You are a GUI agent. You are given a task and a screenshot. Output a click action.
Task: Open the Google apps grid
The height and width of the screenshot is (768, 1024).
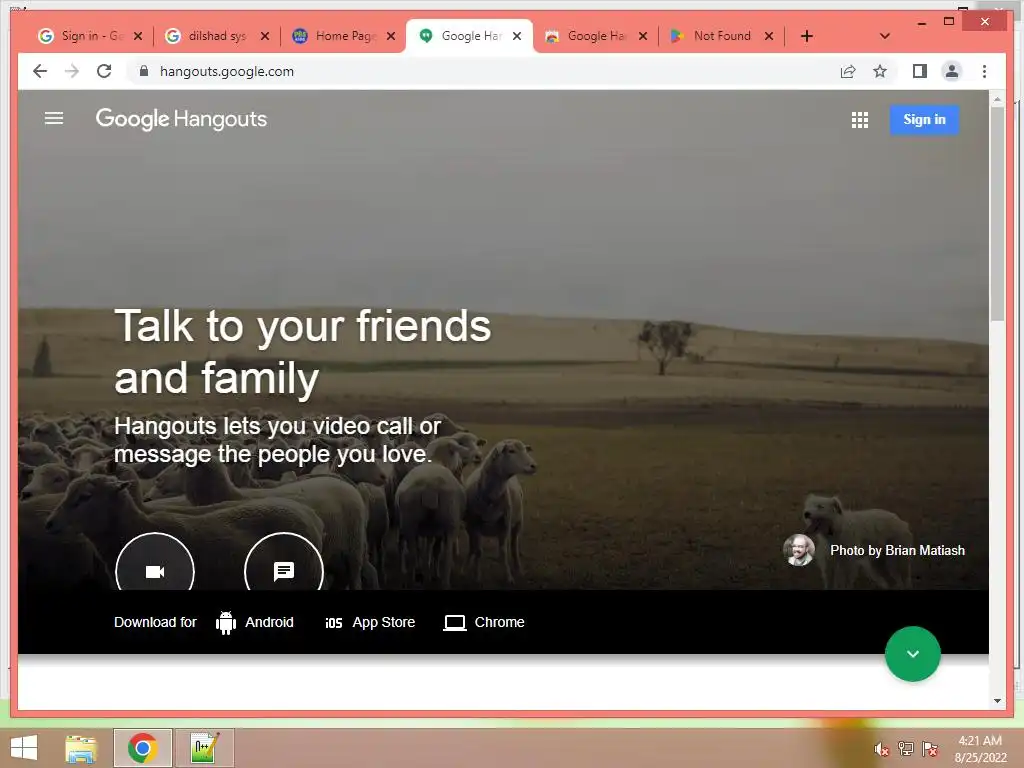859,120
